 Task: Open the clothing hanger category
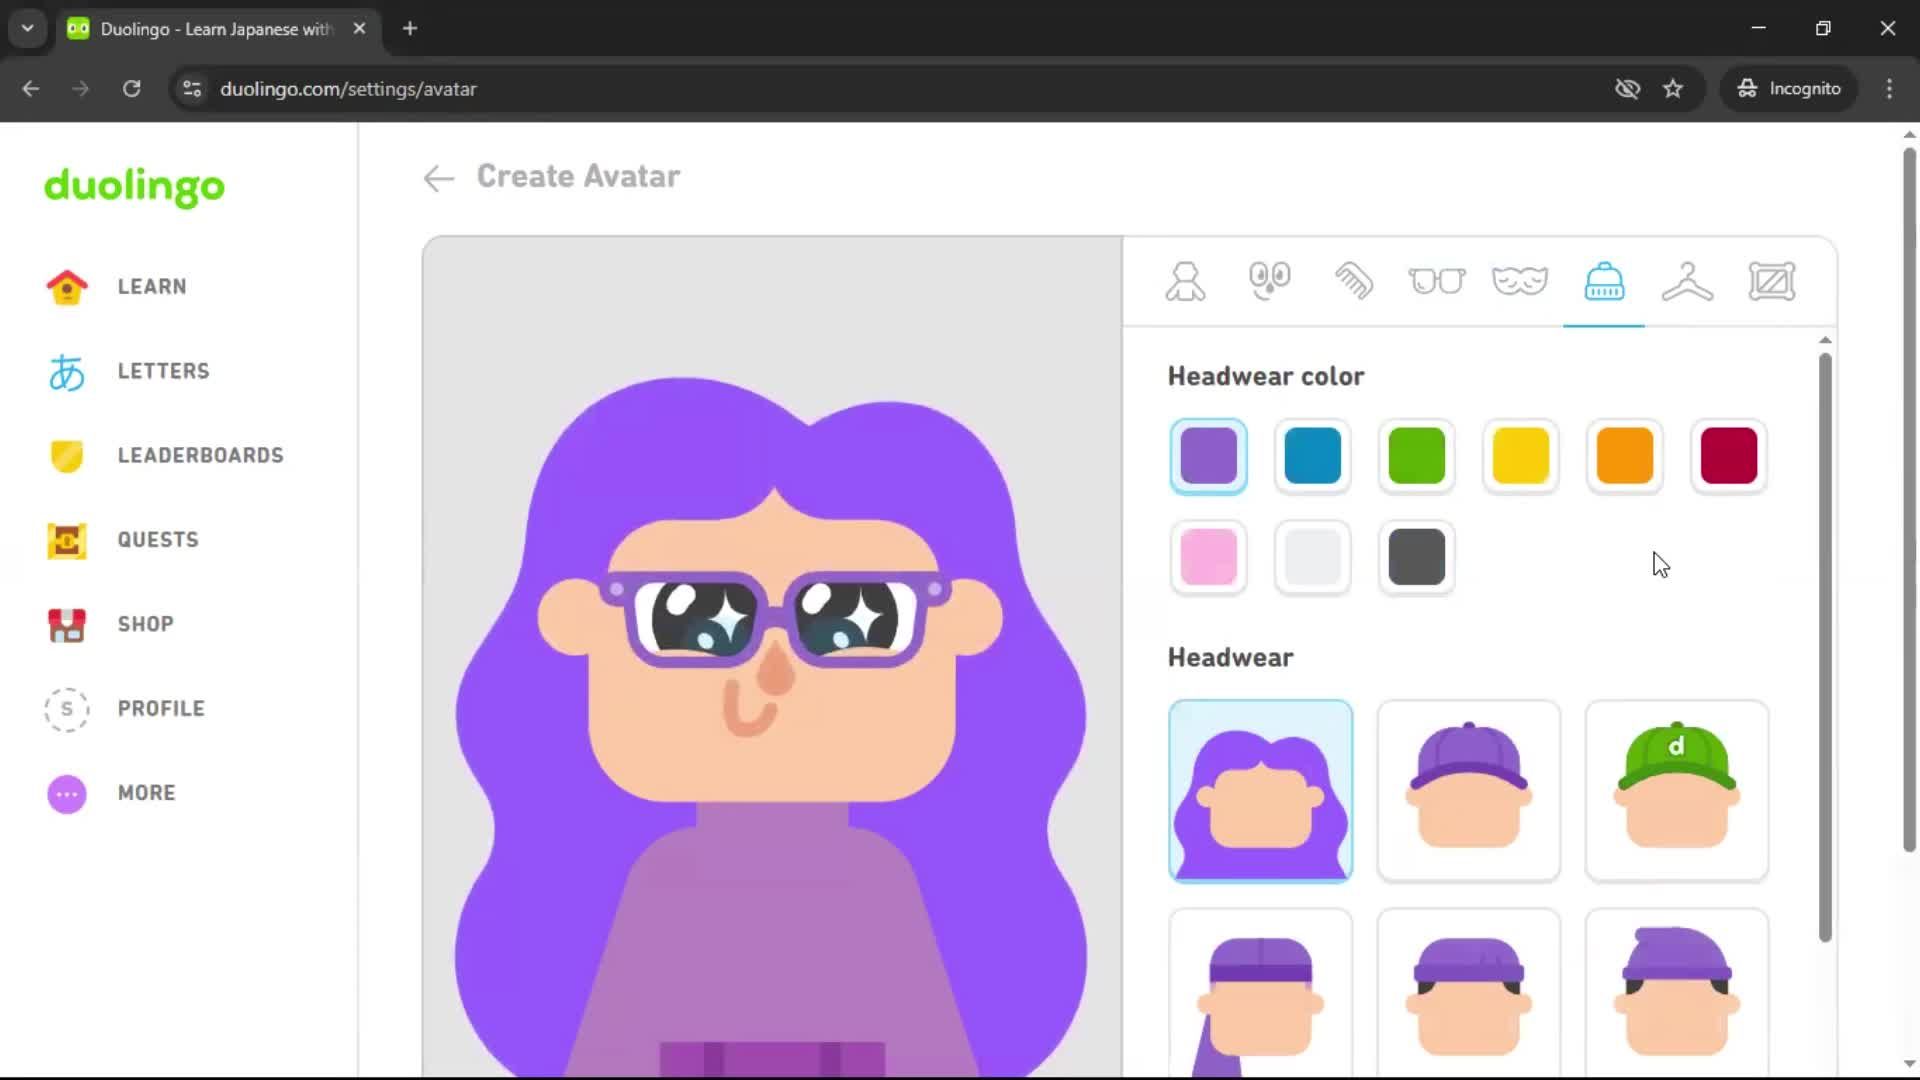(1688, 281)
